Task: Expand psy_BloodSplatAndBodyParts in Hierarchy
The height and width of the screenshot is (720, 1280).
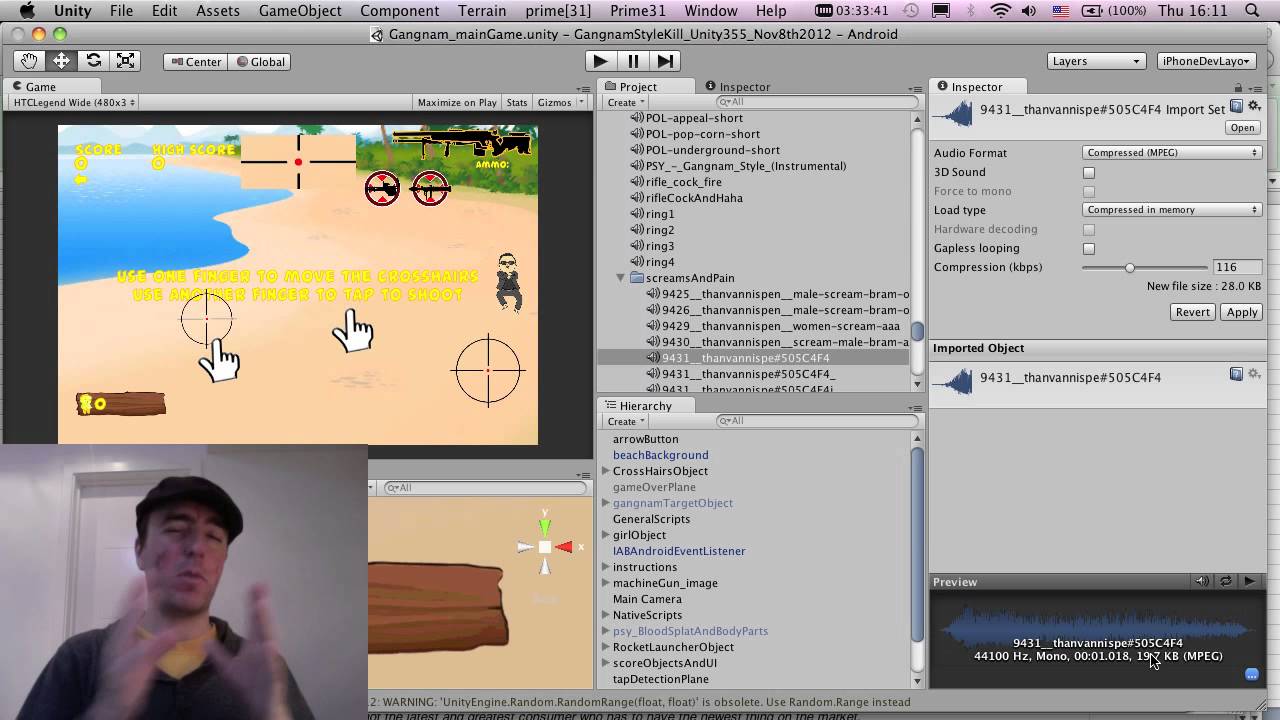Action: pyautogui.click(x=605, y=631)
